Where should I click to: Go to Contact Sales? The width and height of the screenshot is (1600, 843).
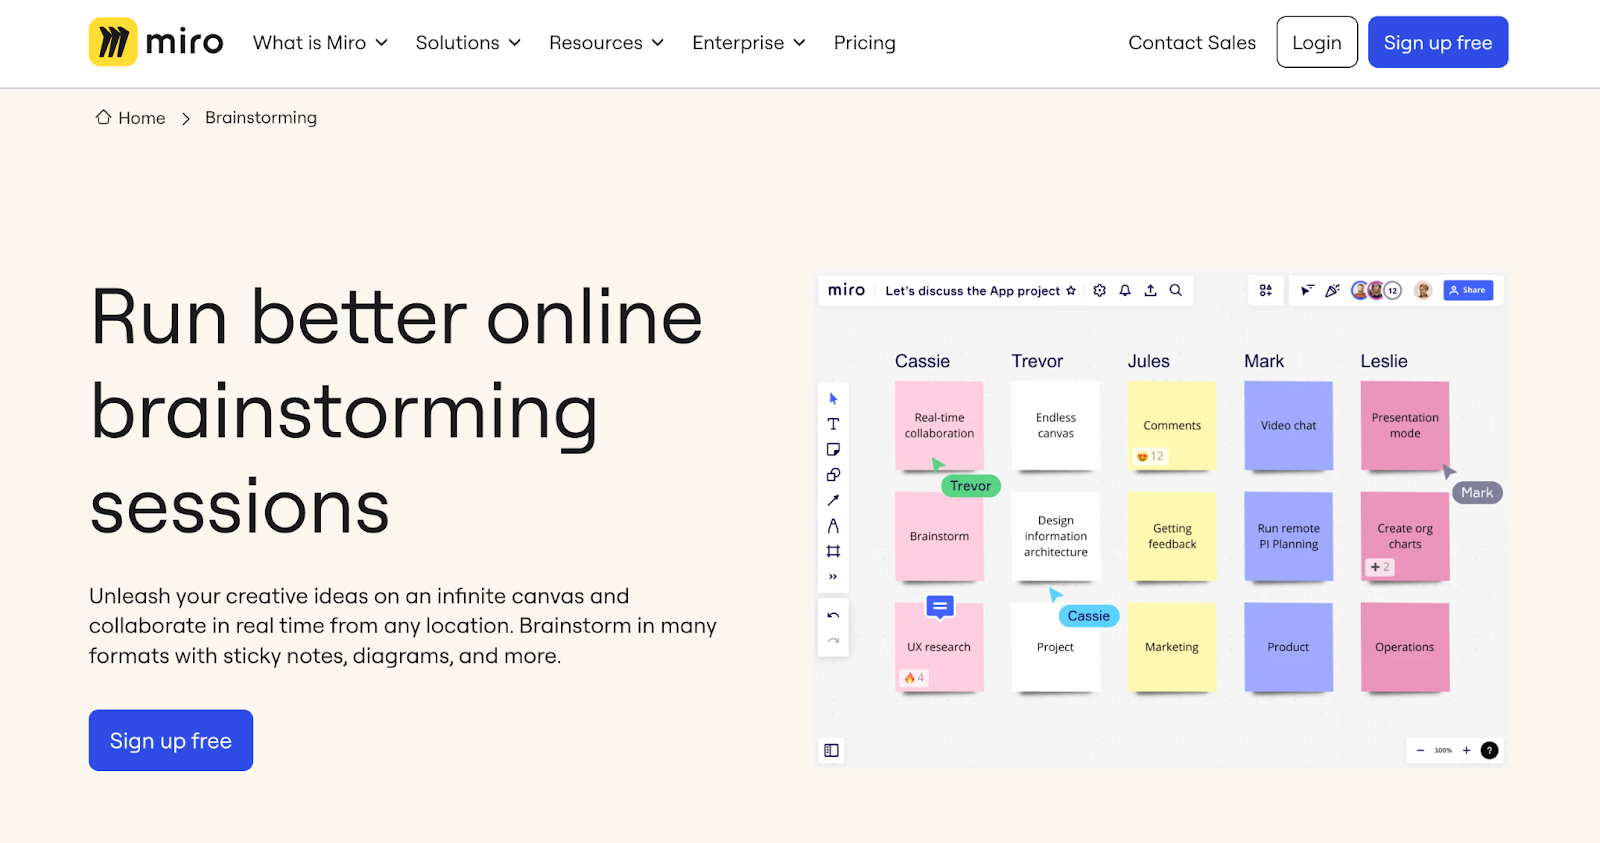1192,43
